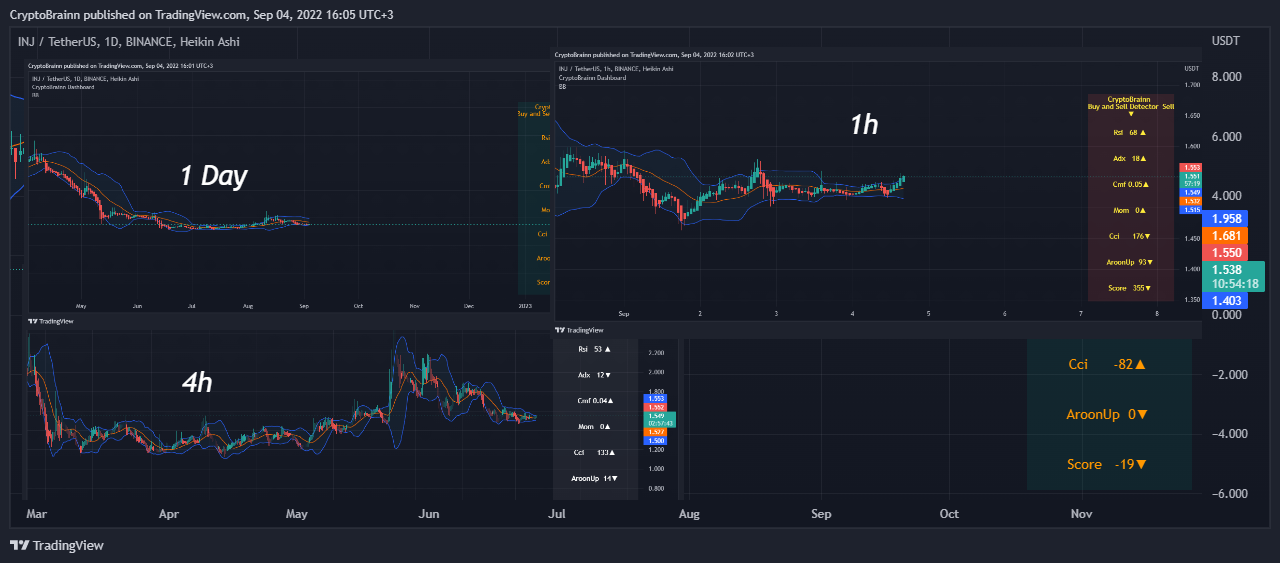
Task: Click 'Jul' on the bottom main time axis
Action: point(557,514)
